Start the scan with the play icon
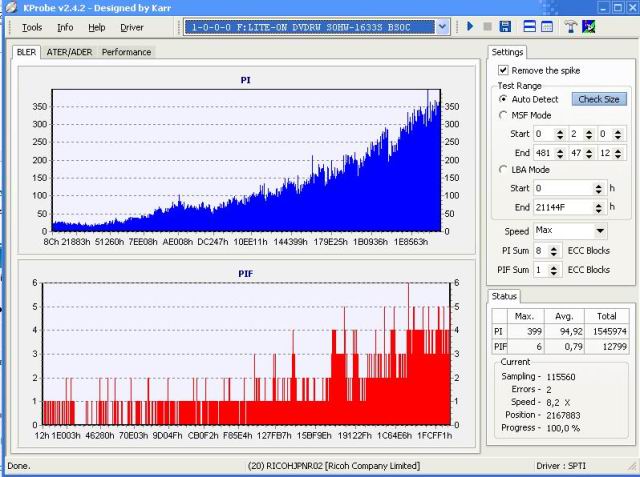Viewport: 640px width, 477px height. coord(470,27)
